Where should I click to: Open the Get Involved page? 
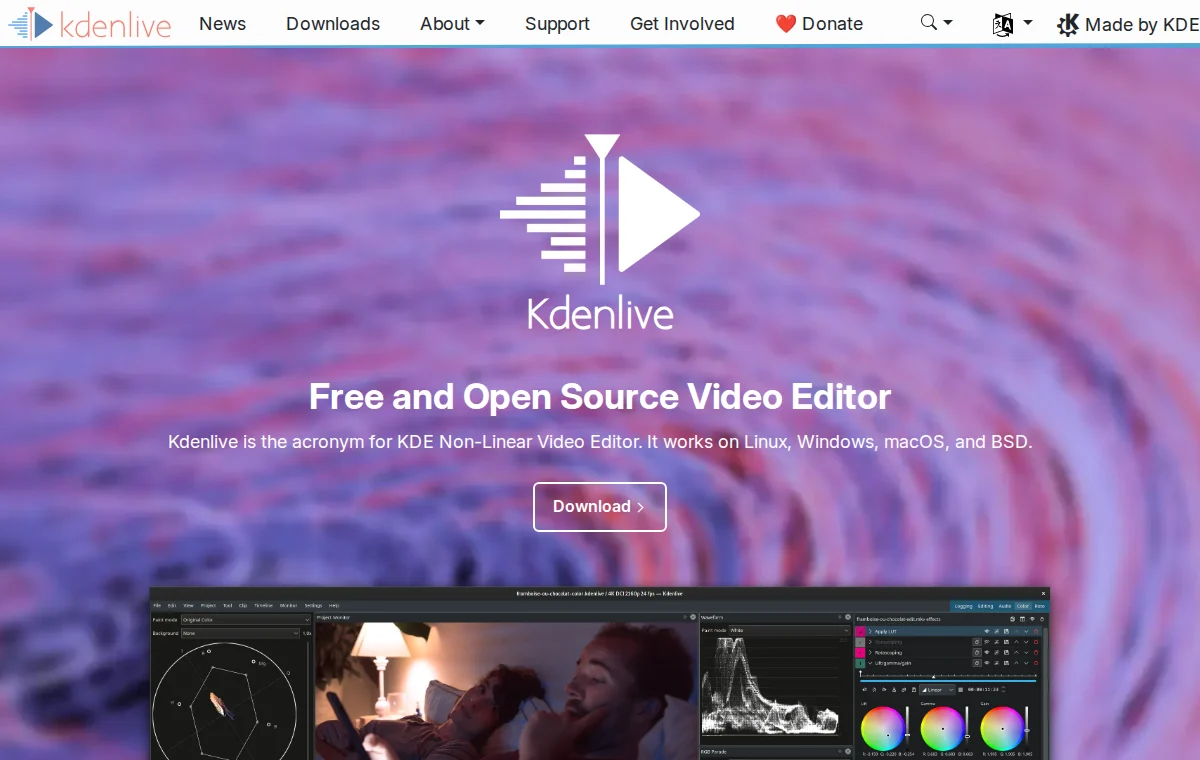pos(682,23)
